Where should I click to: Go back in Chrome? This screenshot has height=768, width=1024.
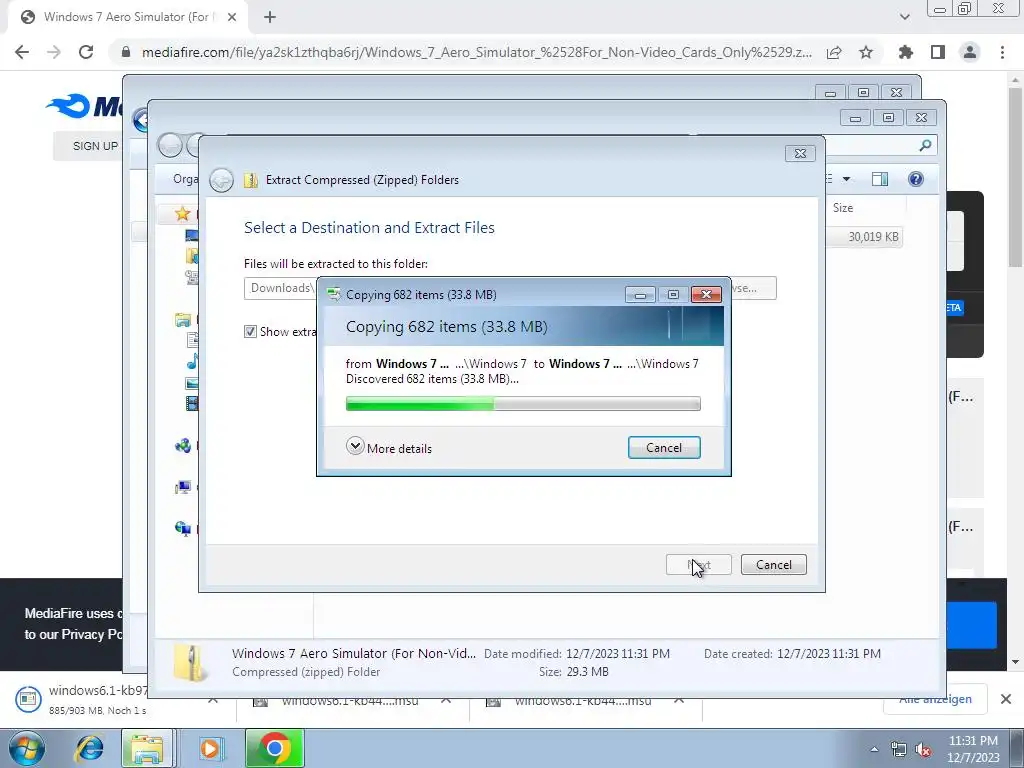pyautogui.click(x=22, y=52)
